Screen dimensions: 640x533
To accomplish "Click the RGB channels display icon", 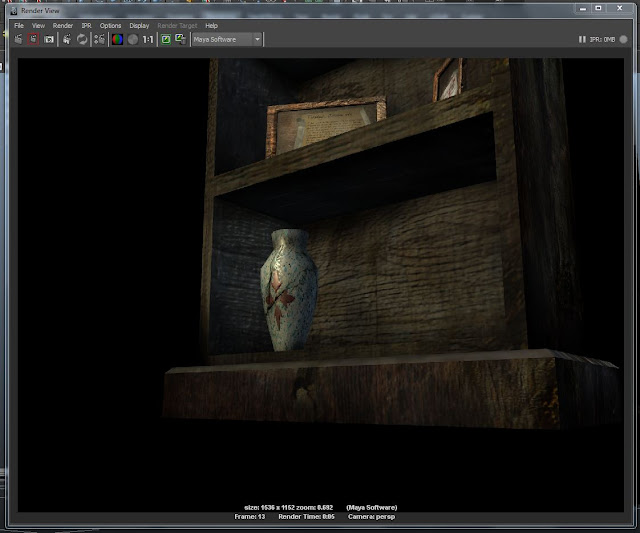I will pos(118,40).
